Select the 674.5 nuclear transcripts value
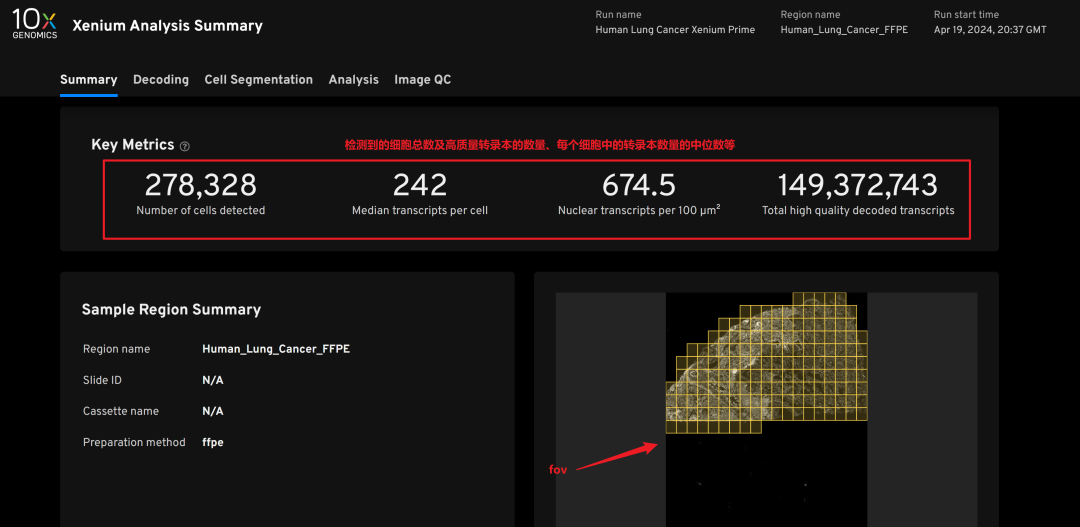 click(x=638, y=185)
